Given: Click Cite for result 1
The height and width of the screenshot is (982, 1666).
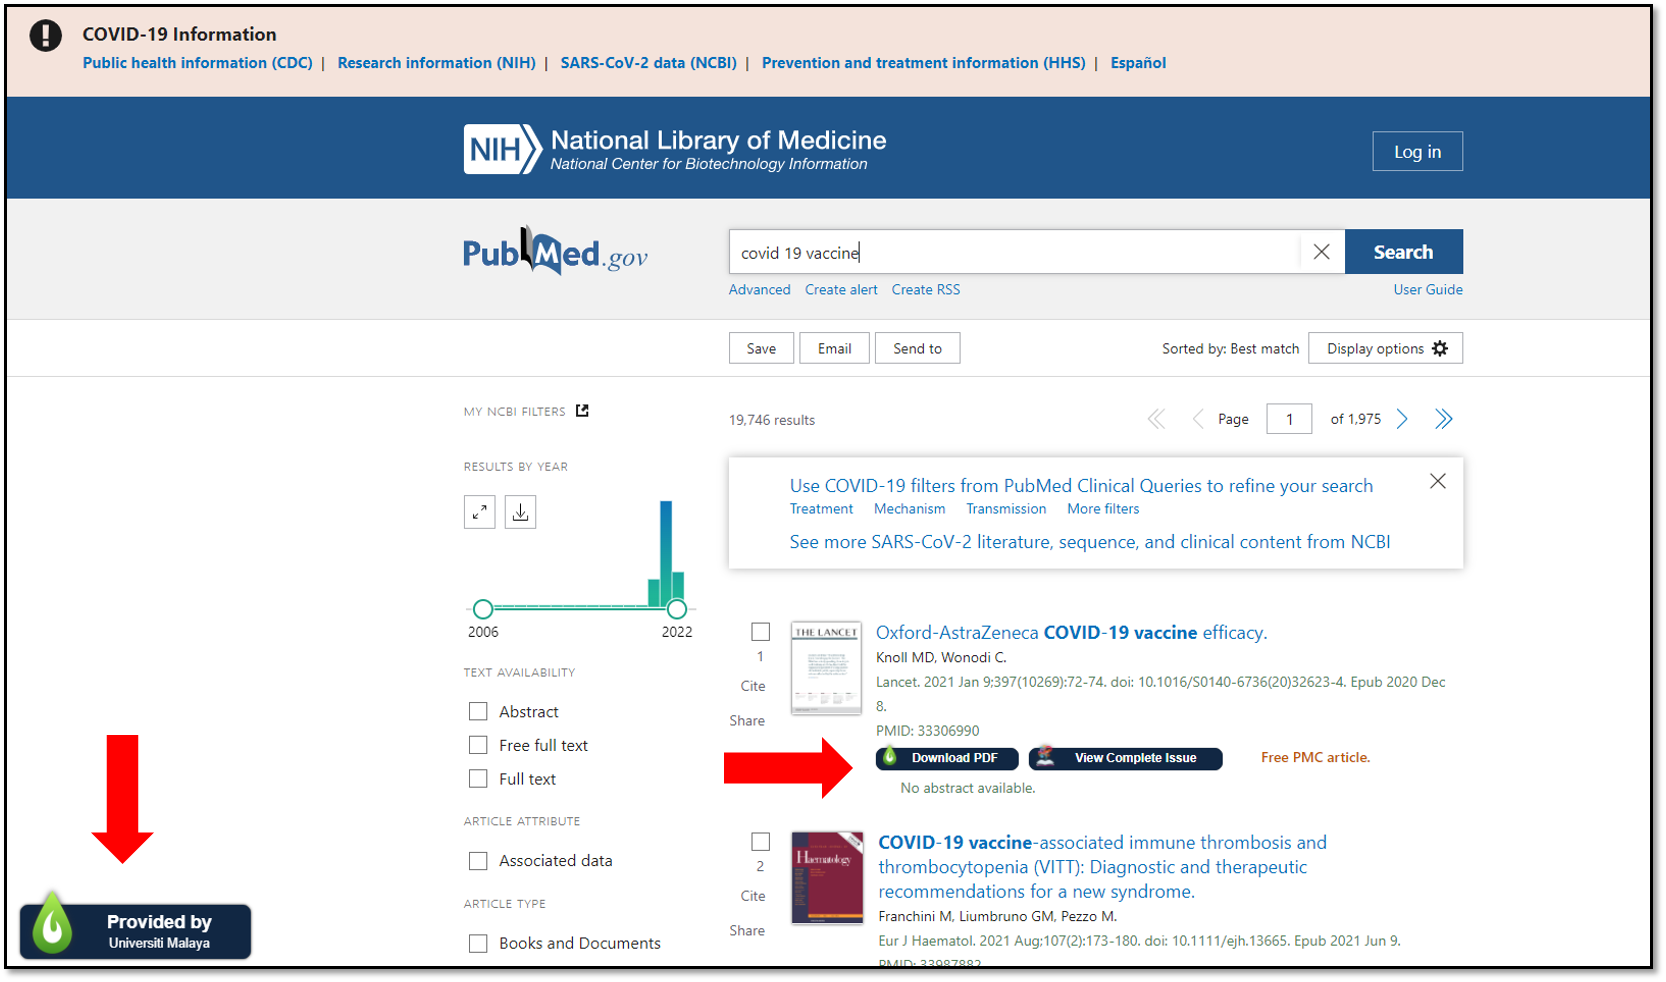Looking at the screenshot, I should coord(753,686).
